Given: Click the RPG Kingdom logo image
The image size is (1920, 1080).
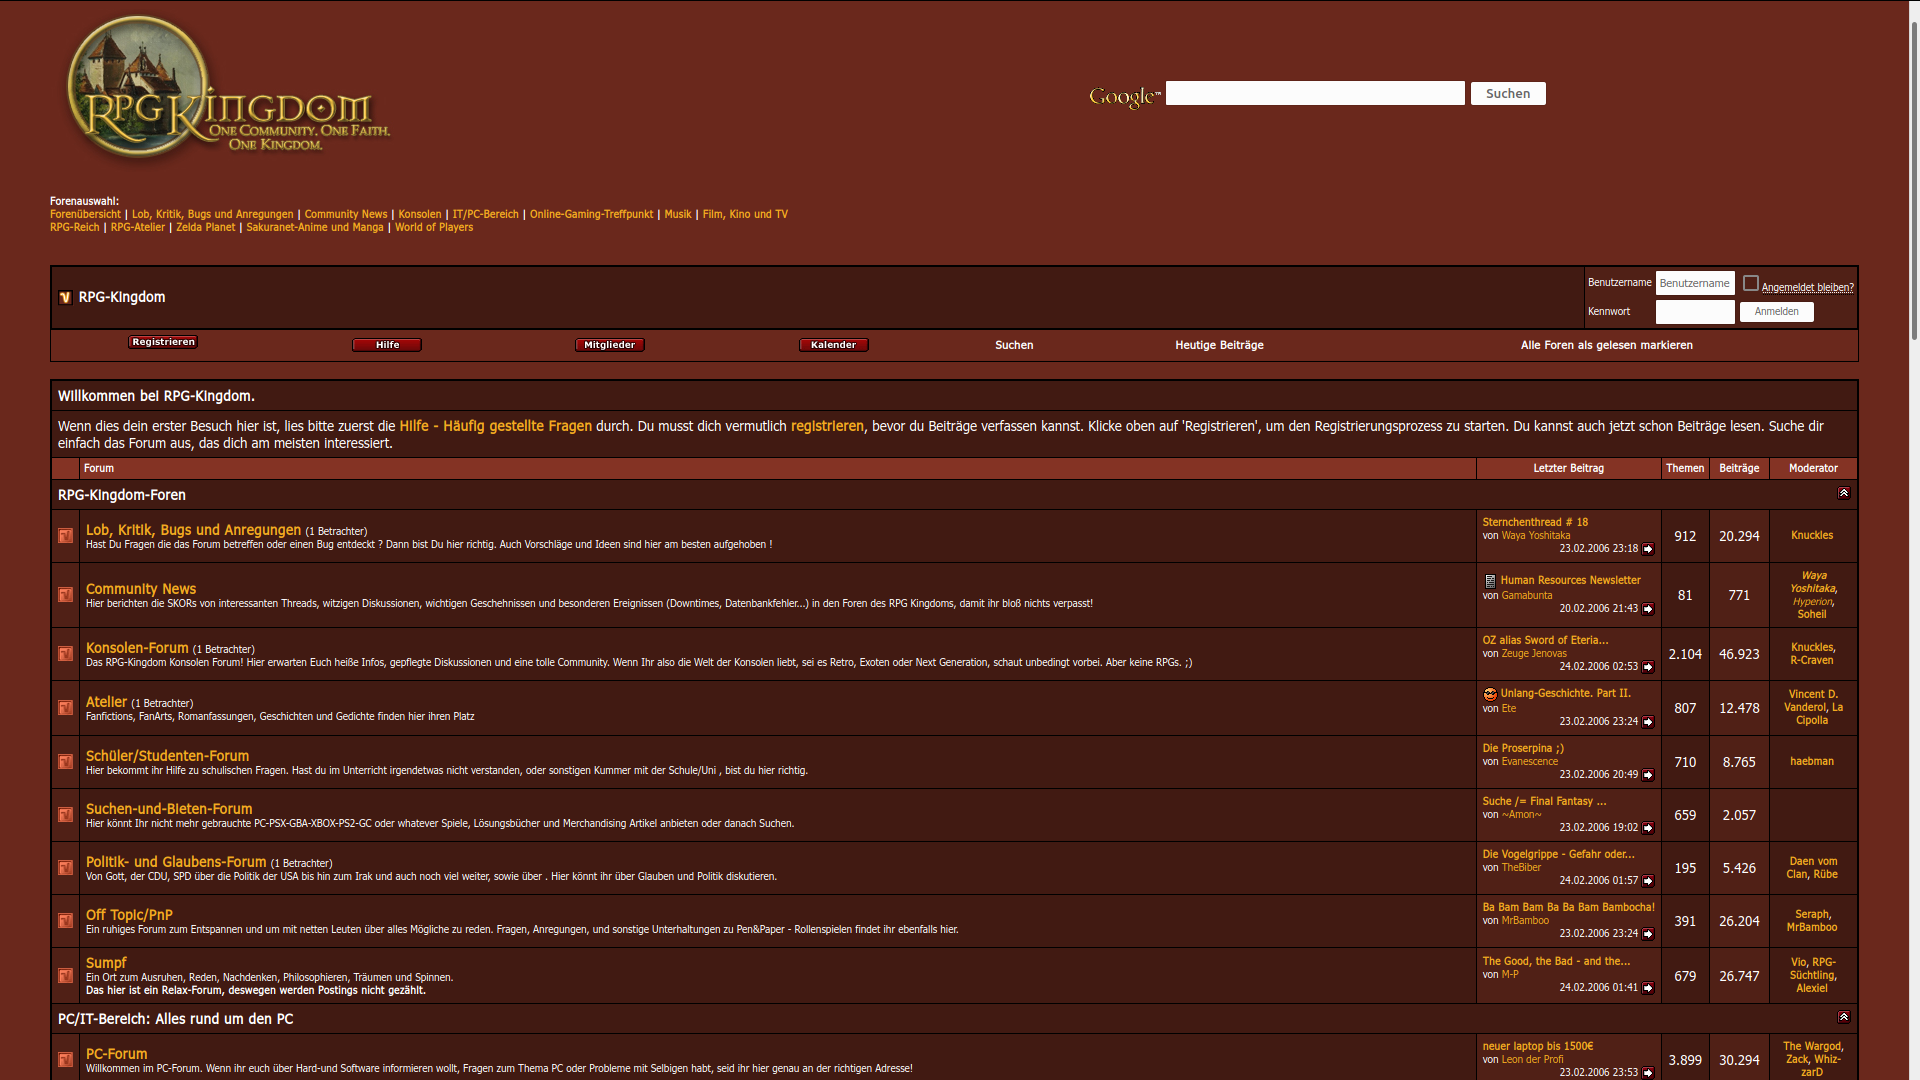Looking at the screenshot, I should (226, 88).
